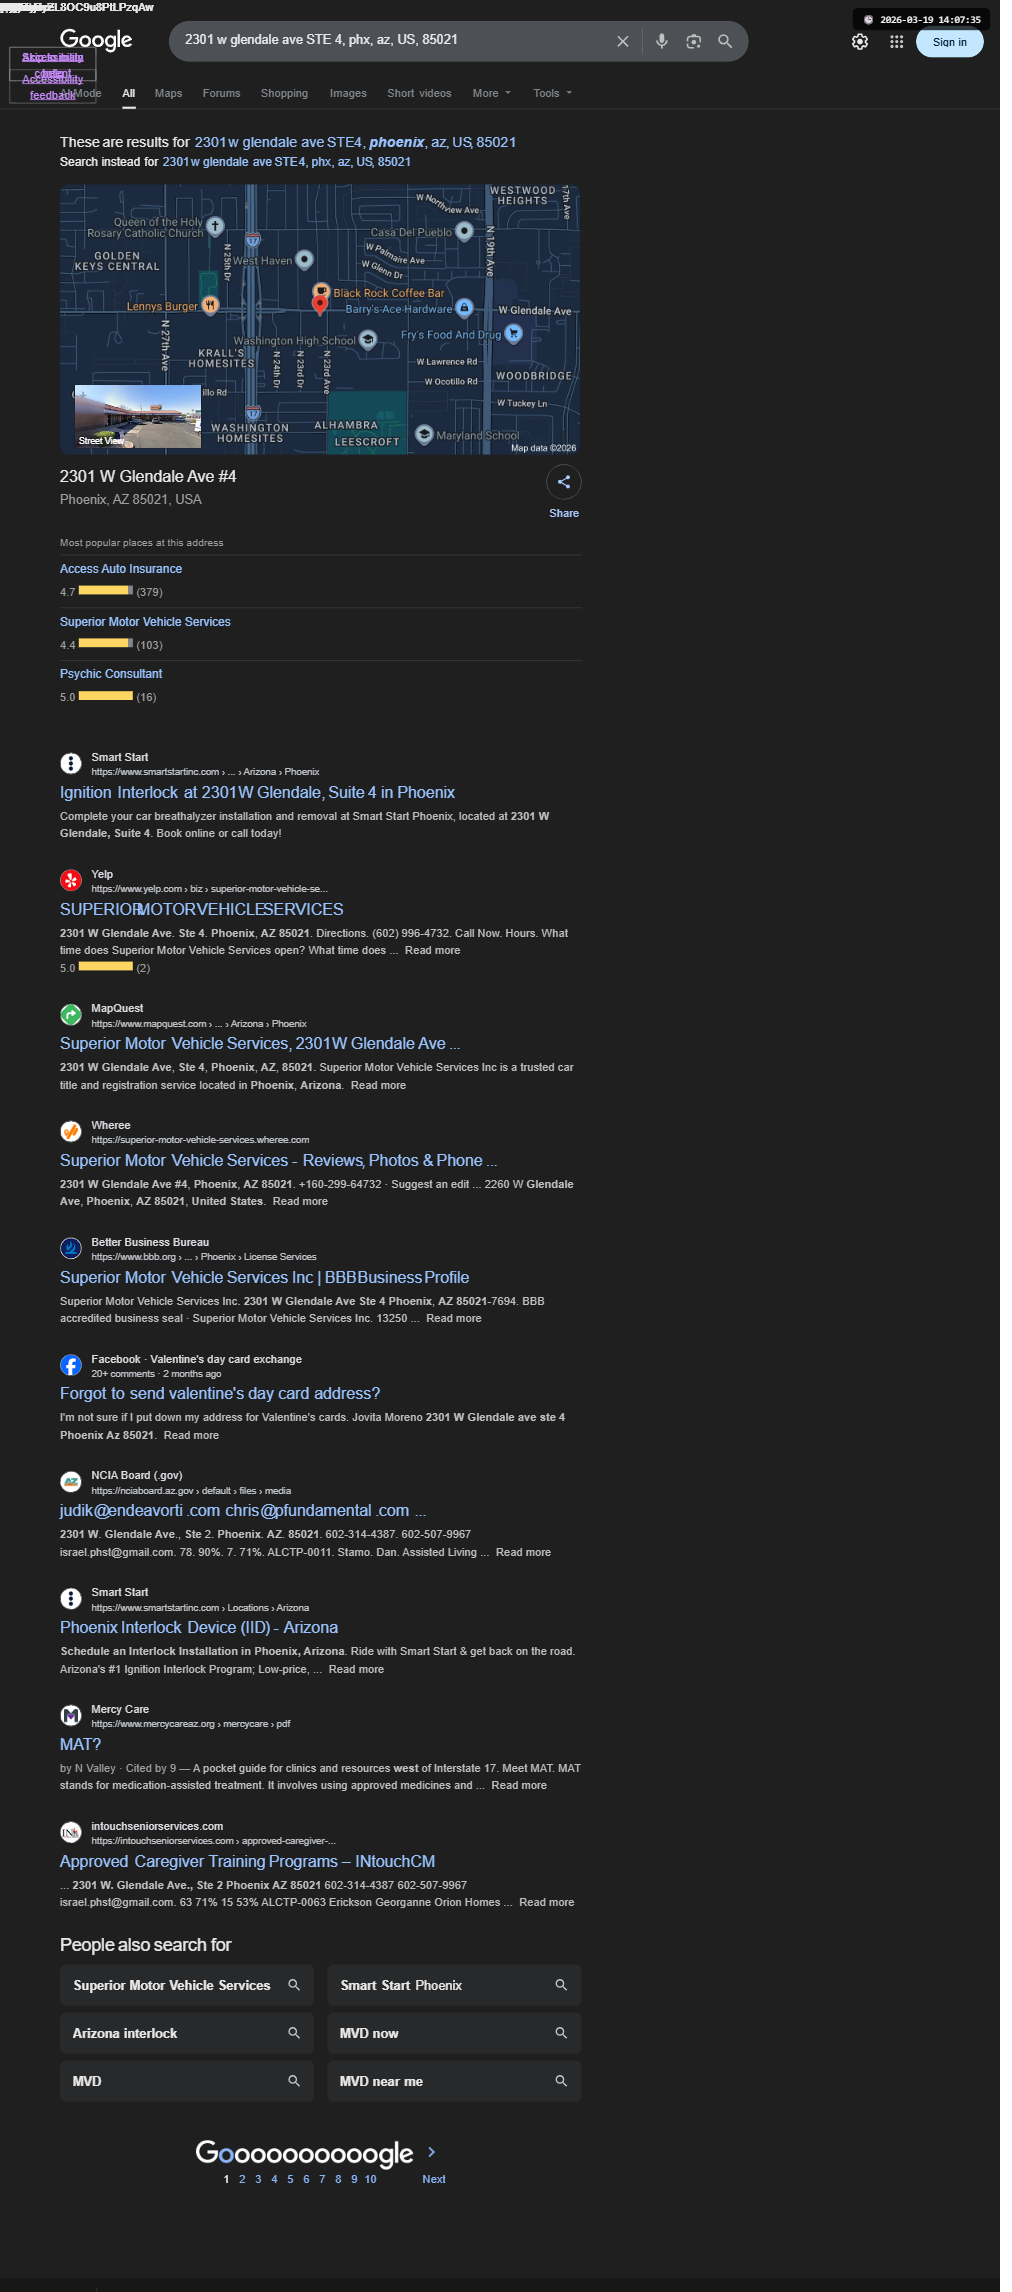Click the Sign in button
1012x2292 pixels.
click(950, 42)
